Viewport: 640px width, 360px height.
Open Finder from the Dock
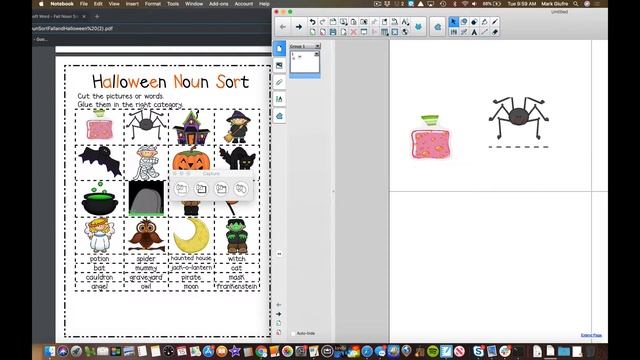click(50, 351)
